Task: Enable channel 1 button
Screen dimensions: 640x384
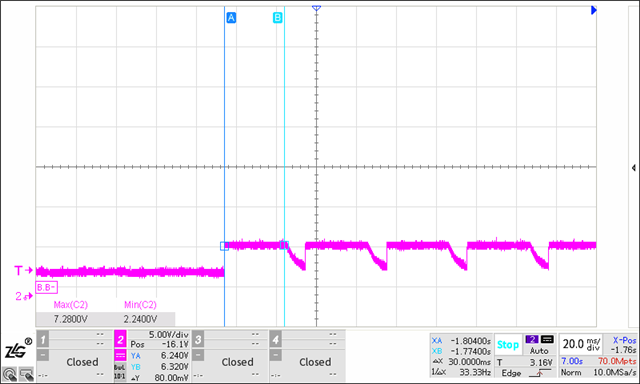Action: (43, 339)
